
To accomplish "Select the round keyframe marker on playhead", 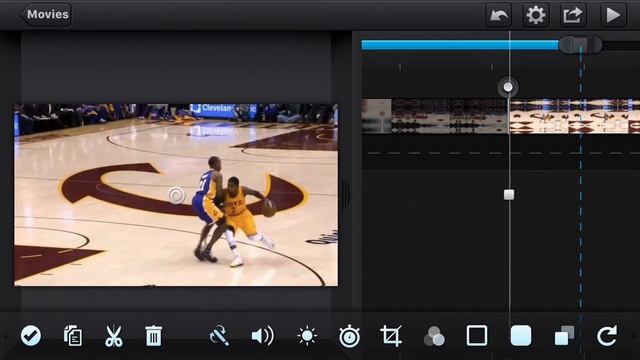I will 508,87.
